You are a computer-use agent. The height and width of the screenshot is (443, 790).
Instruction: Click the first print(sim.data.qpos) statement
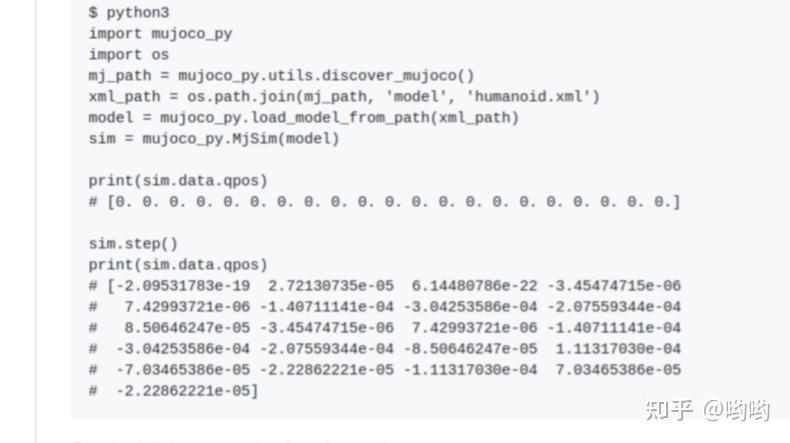coord(178,181)
